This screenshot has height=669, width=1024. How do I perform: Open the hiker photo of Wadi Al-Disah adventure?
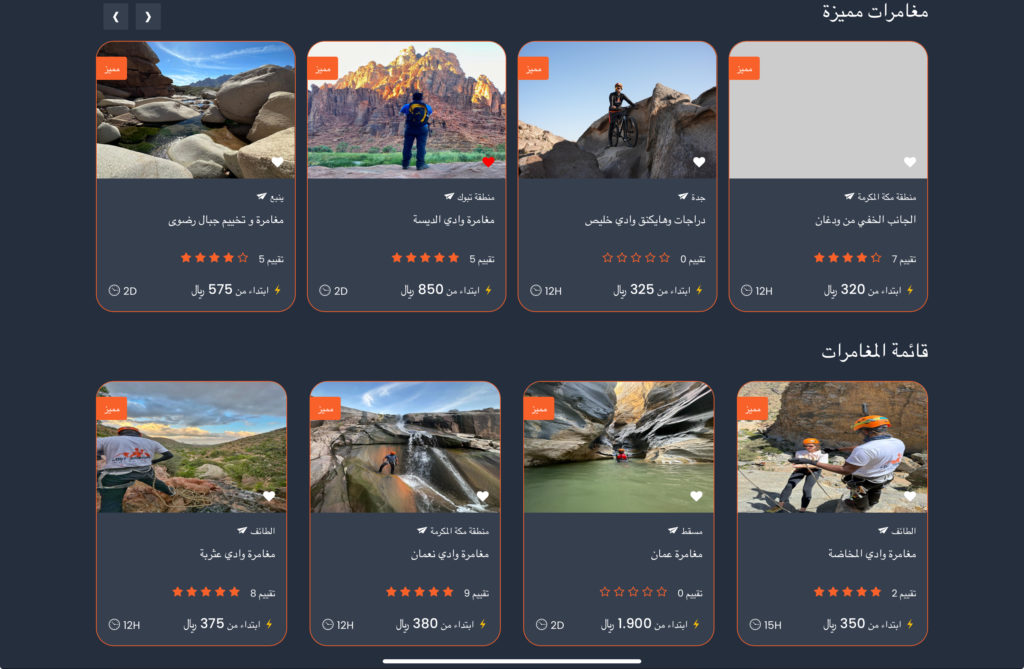(406, 110)
